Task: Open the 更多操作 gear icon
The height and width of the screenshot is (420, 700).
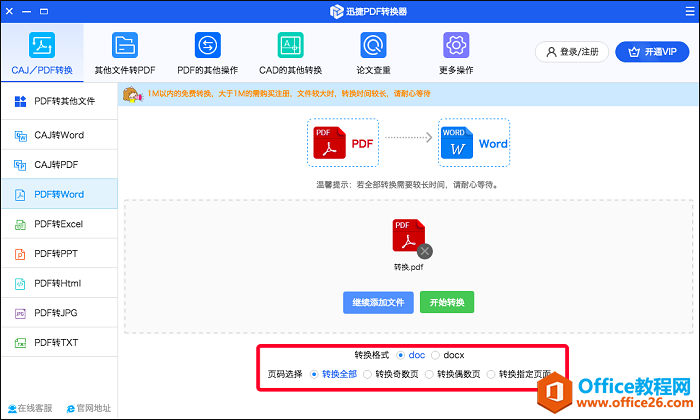Action: click(456, 46)
